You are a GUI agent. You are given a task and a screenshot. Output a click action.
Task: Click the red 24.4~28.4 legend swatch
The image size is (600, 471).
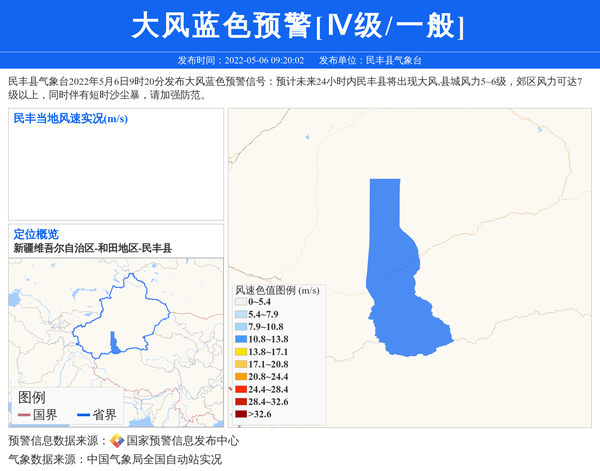[240, 389]
